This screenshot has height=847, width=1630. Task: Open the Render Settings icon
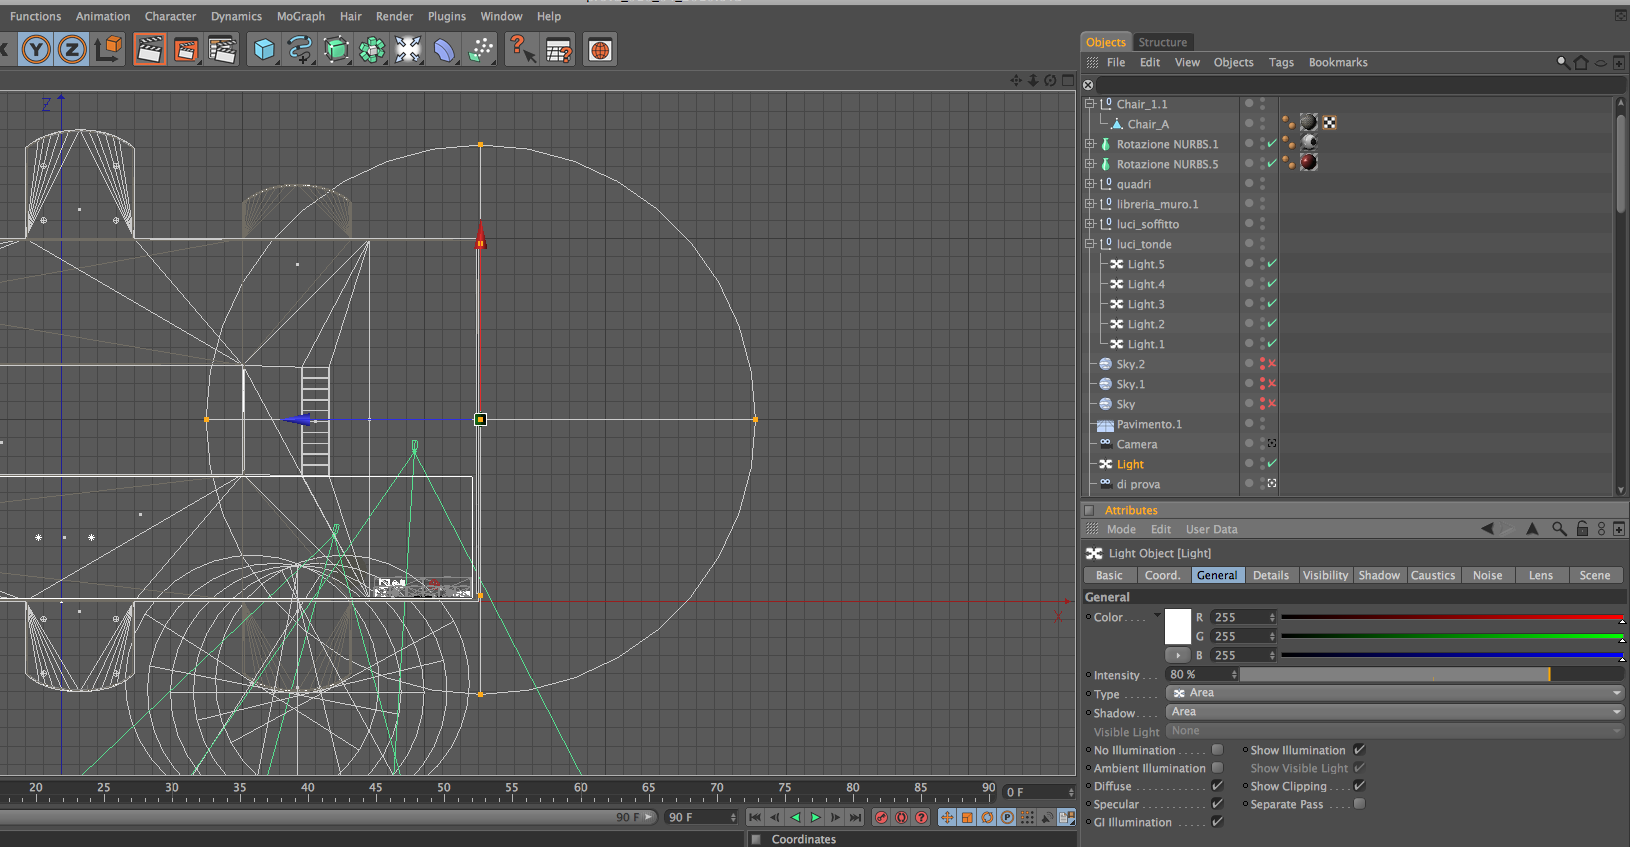(222, 49)
